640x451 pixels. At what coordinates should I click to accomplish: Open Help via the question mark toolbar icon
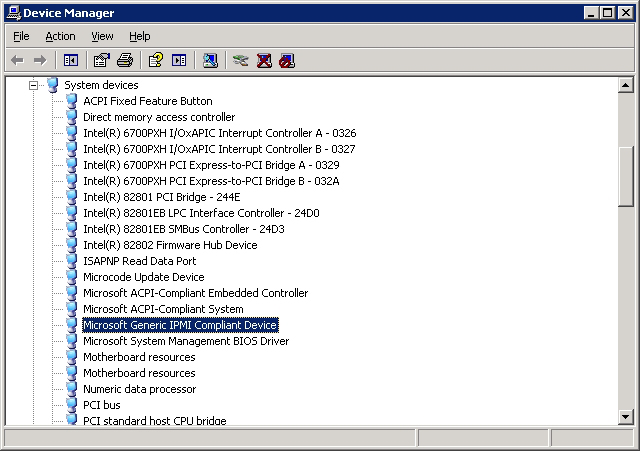[x=156, y=60]
